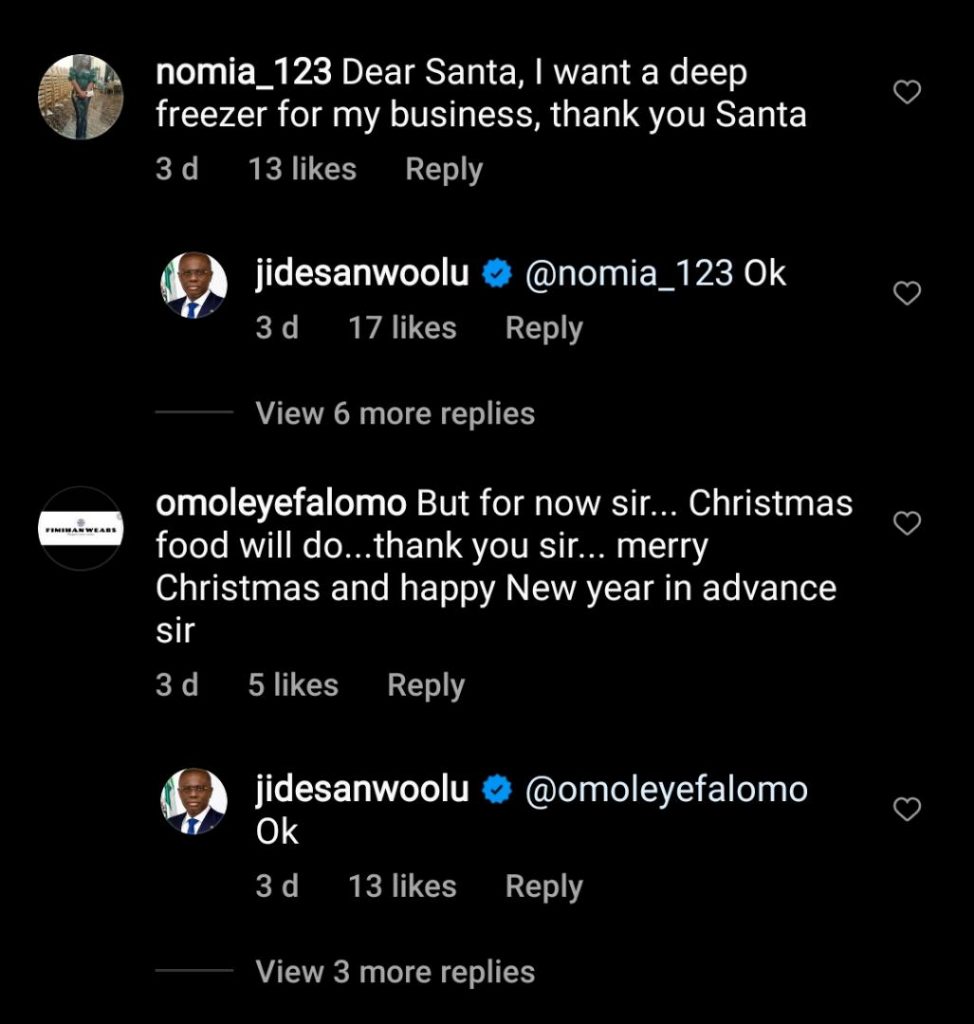
Task: View the 13 likes on nomia_123's comment
Action: pos(302,170)
